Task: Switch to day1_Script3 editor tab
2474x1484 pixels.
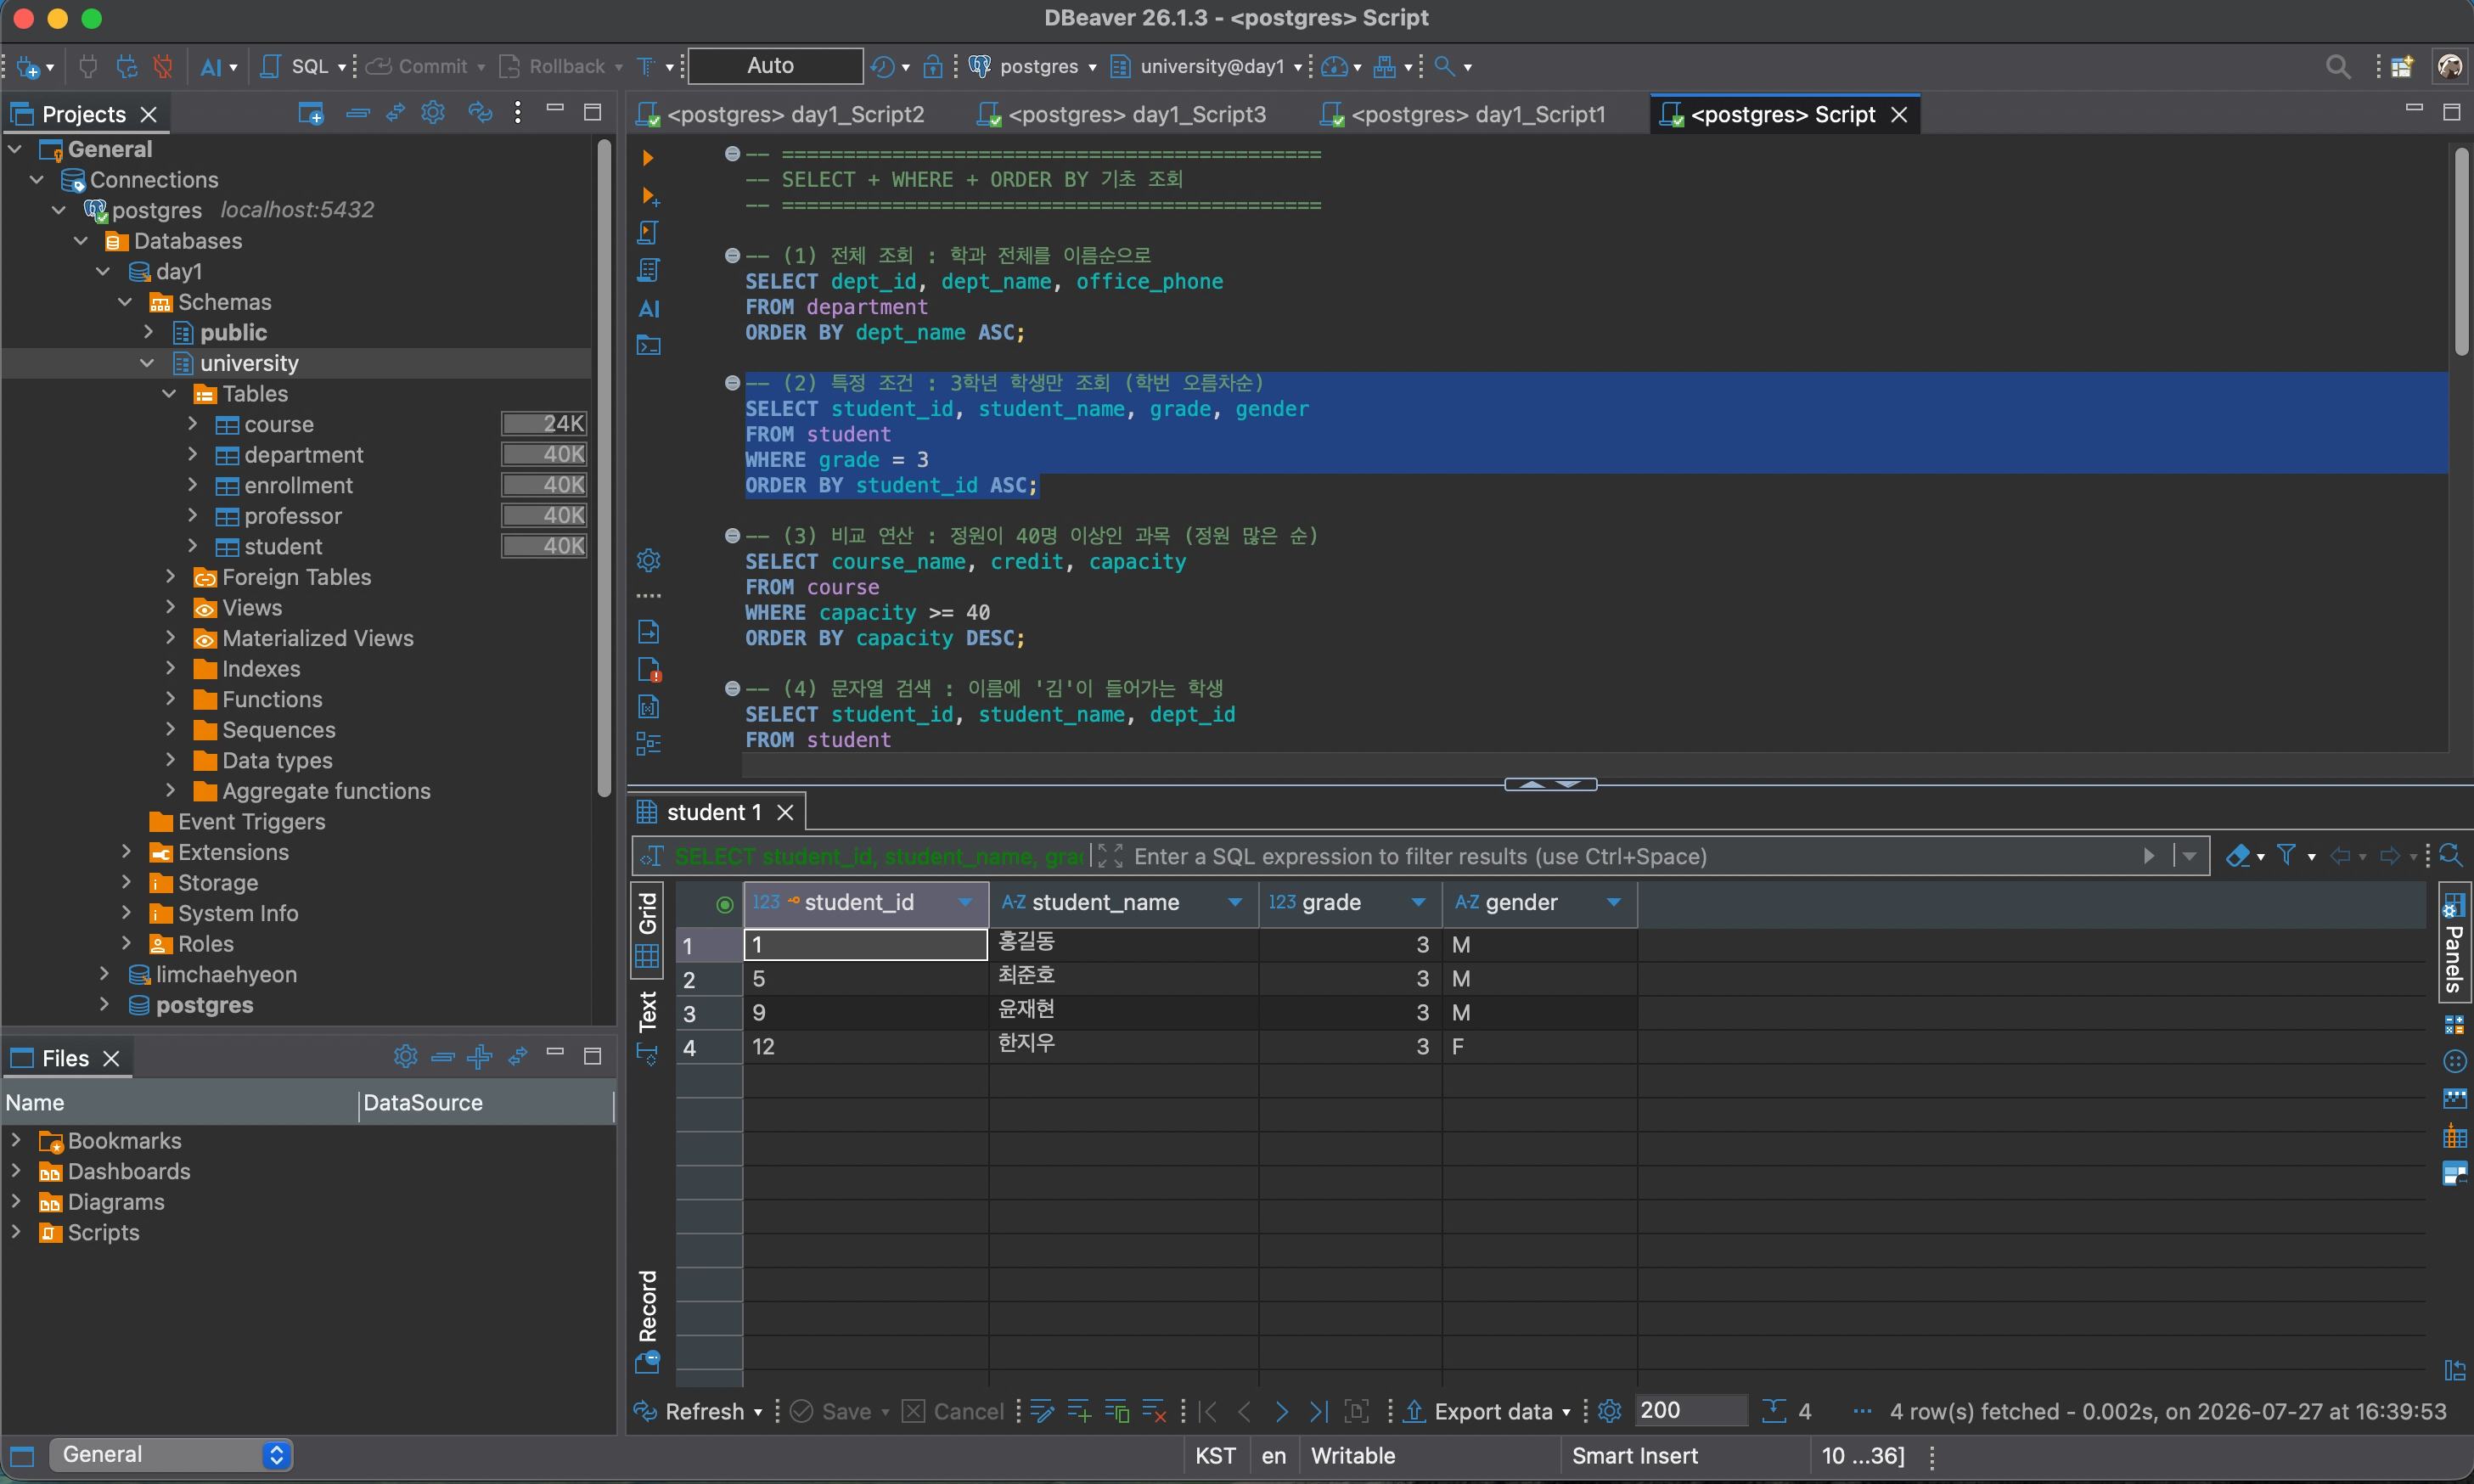Action: click(1122, 114)
